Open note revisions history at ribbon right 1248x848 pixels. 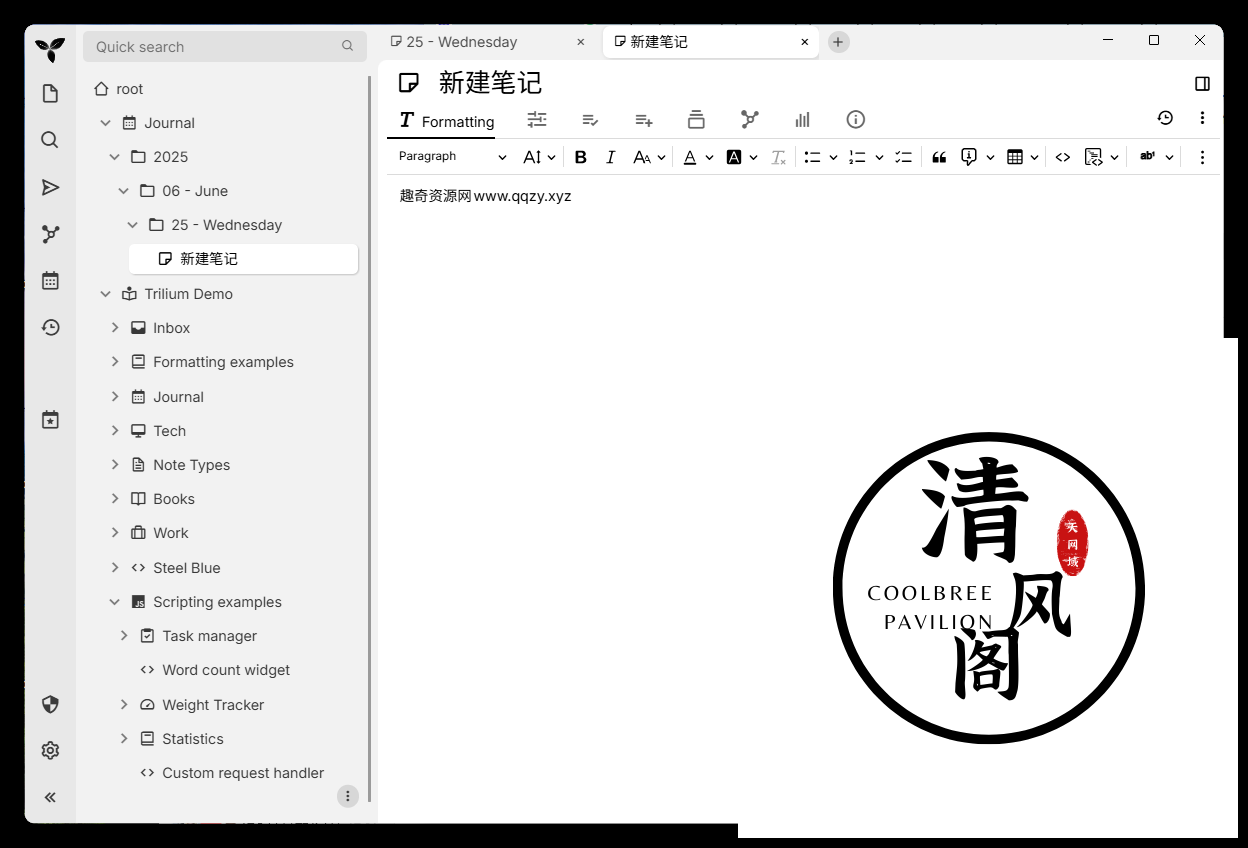point(1165,118)
